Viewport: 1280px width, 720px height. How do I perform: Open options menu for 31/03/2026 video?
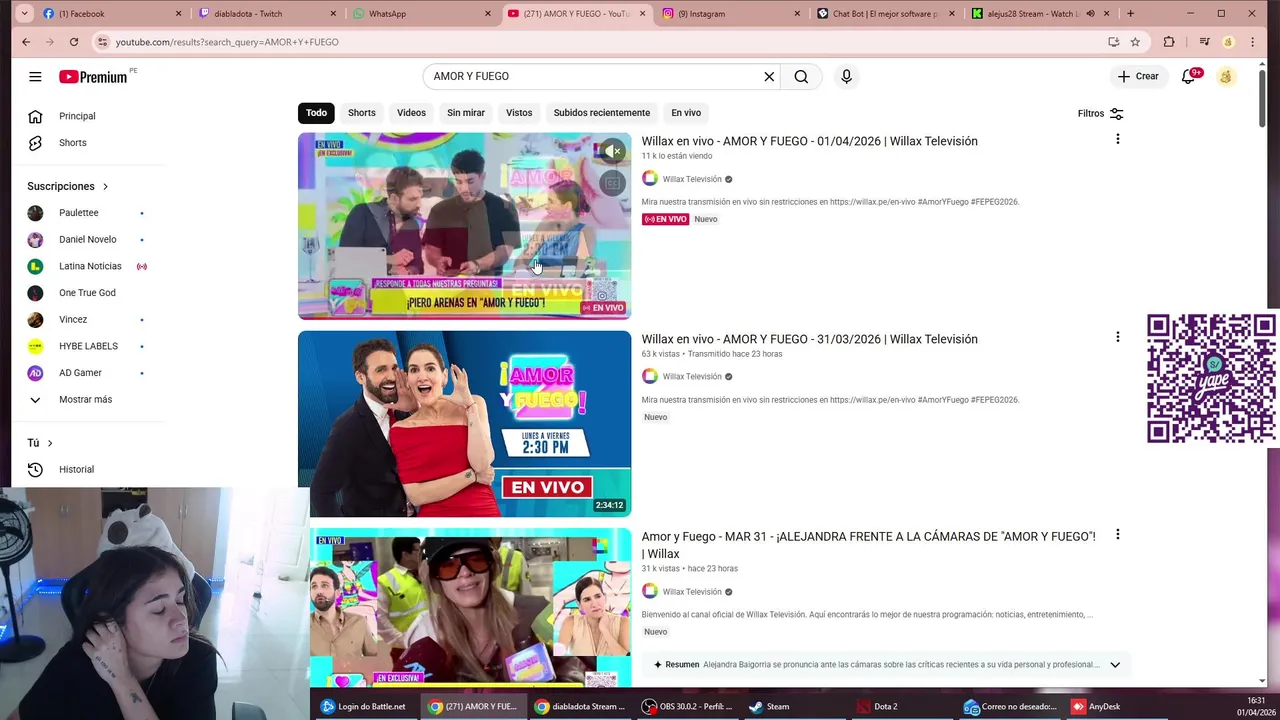point(1117,337)
